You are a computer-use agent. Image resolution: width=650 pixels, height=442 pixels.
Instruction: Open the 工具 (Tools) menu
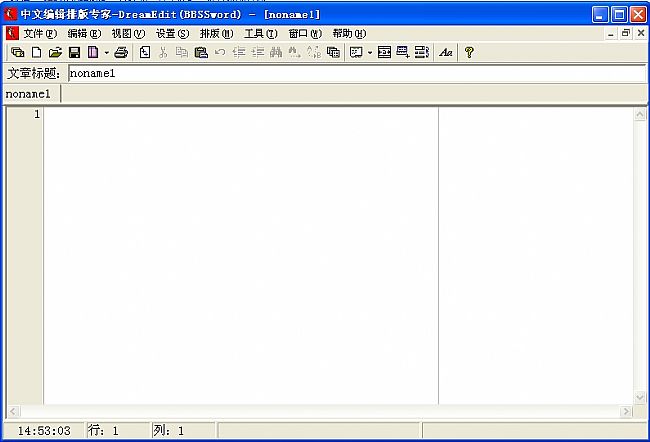coord(261,33)
